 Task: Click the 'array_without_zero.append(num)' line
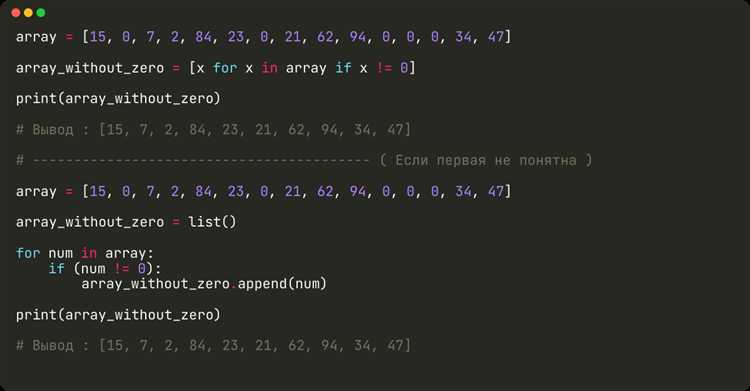coord(204,284)
